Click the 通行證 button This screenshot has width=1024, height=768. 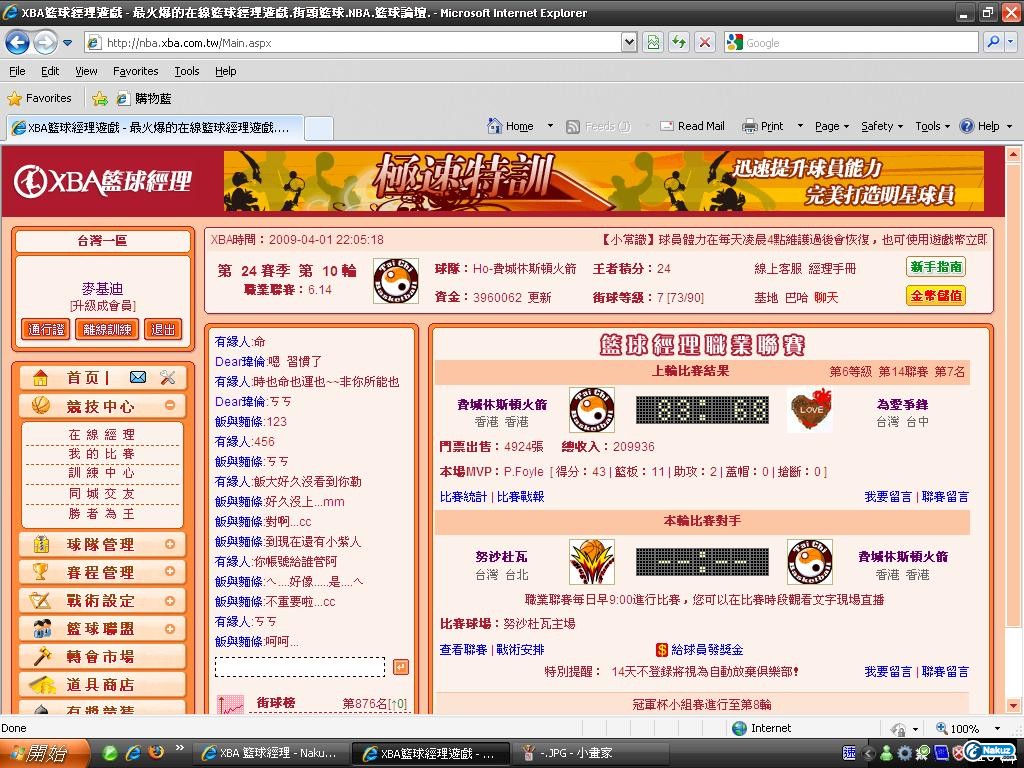46,329
